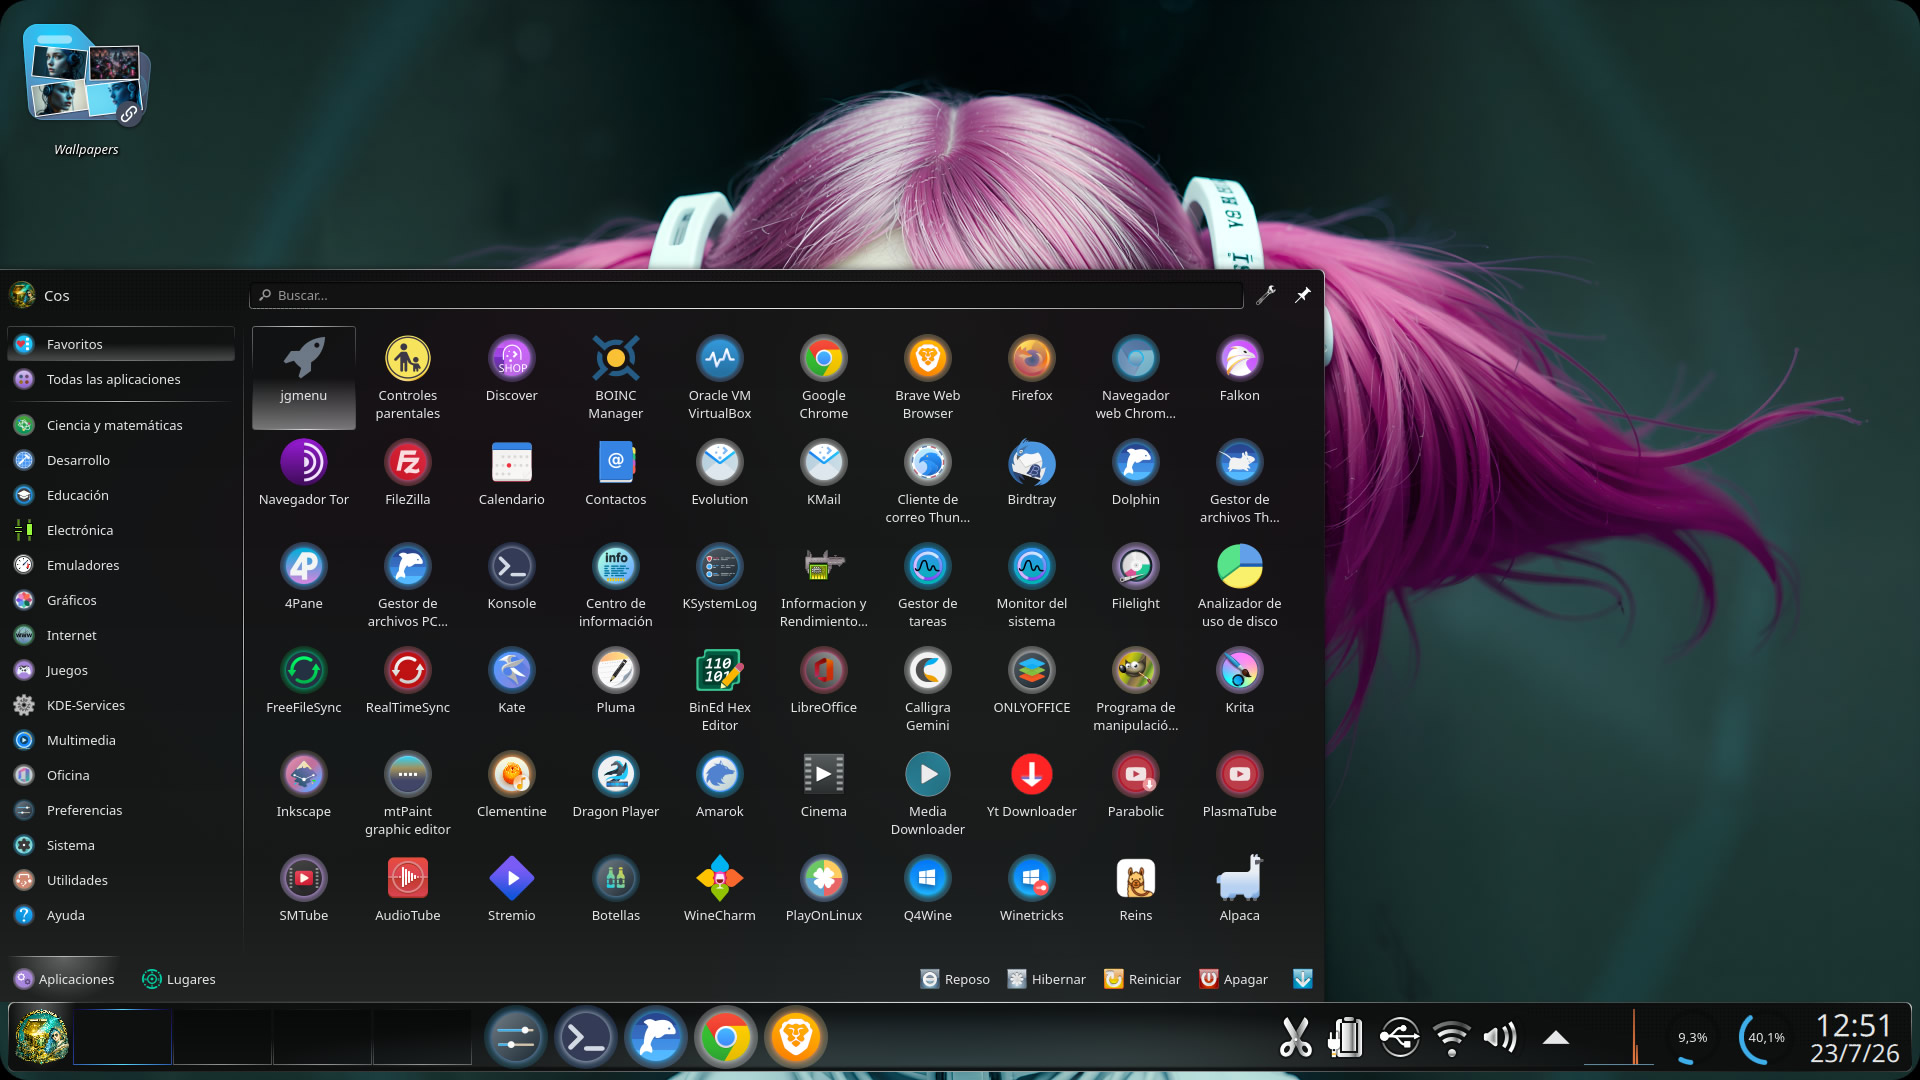Open the volume tray icon
Viewport: 1920px width, 1080px height.
tap(1500, 1038)
